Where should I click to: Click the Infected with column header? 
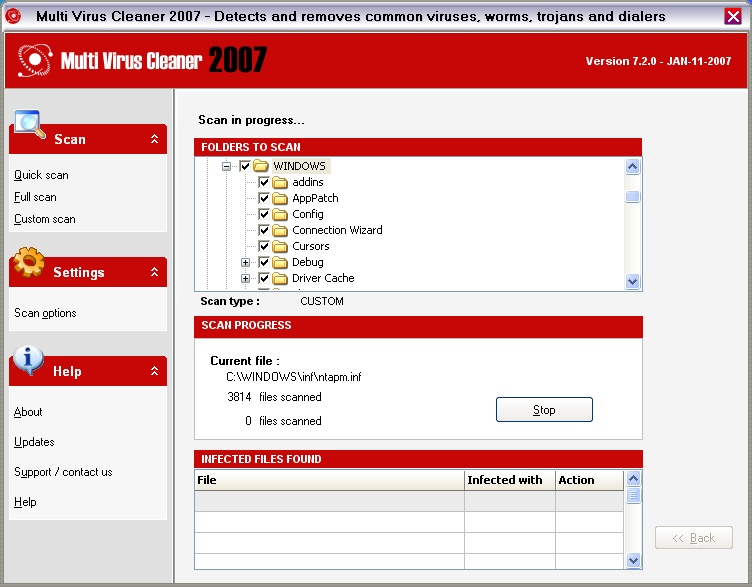[x=510, y=480]
